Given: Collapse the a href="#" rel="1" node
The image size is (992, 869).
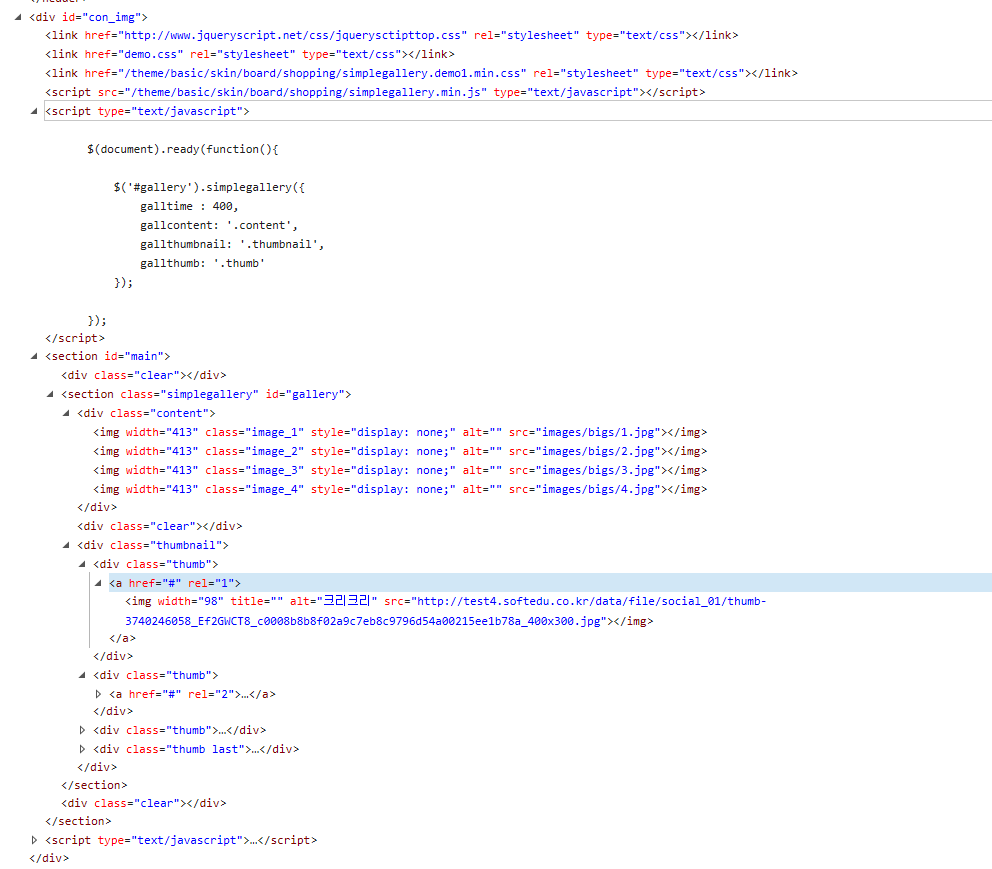Looking at the screenshot, I should (x=98, y=583).
